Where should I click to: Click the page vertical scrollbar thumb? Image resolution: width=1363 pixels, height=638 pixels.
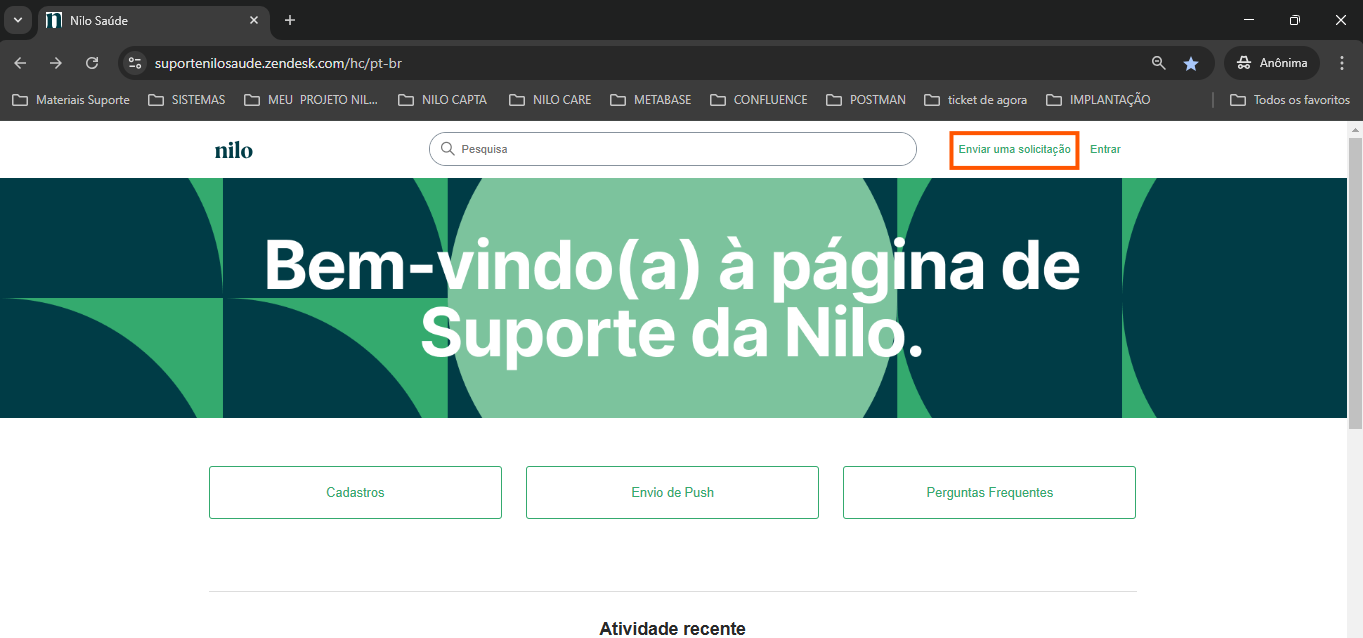(1355, 283)
